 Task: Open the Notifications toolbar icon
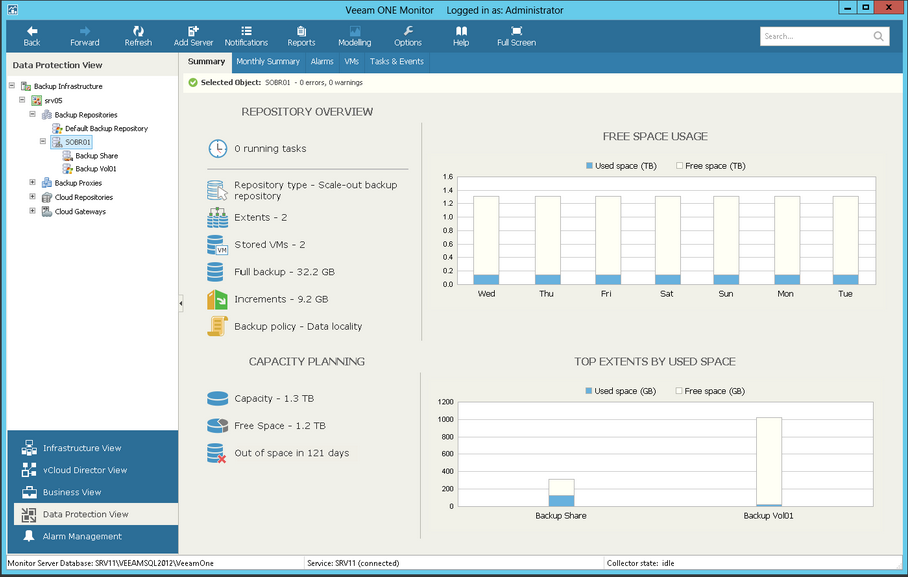pyautogui.click(x=246, y=31)
